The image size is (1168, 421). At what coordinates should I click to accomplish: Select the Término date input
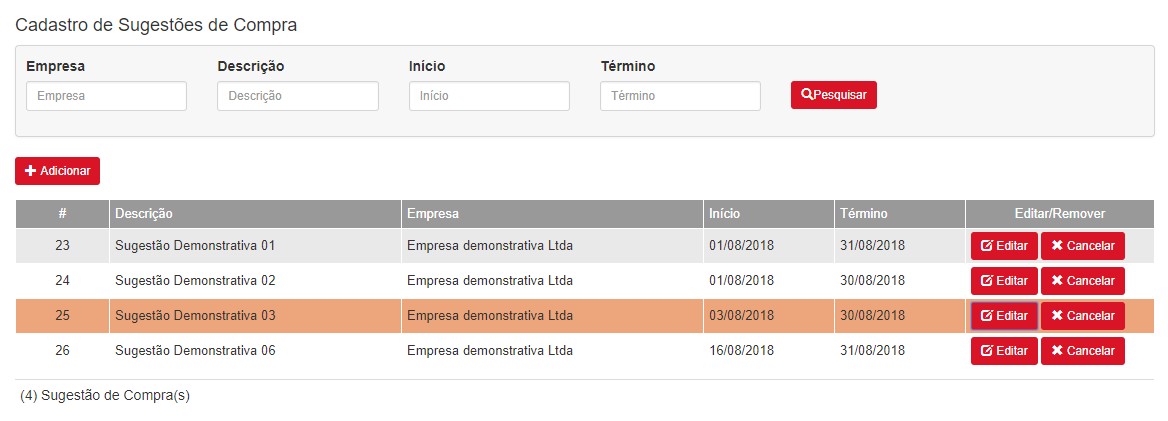(680, 96)
